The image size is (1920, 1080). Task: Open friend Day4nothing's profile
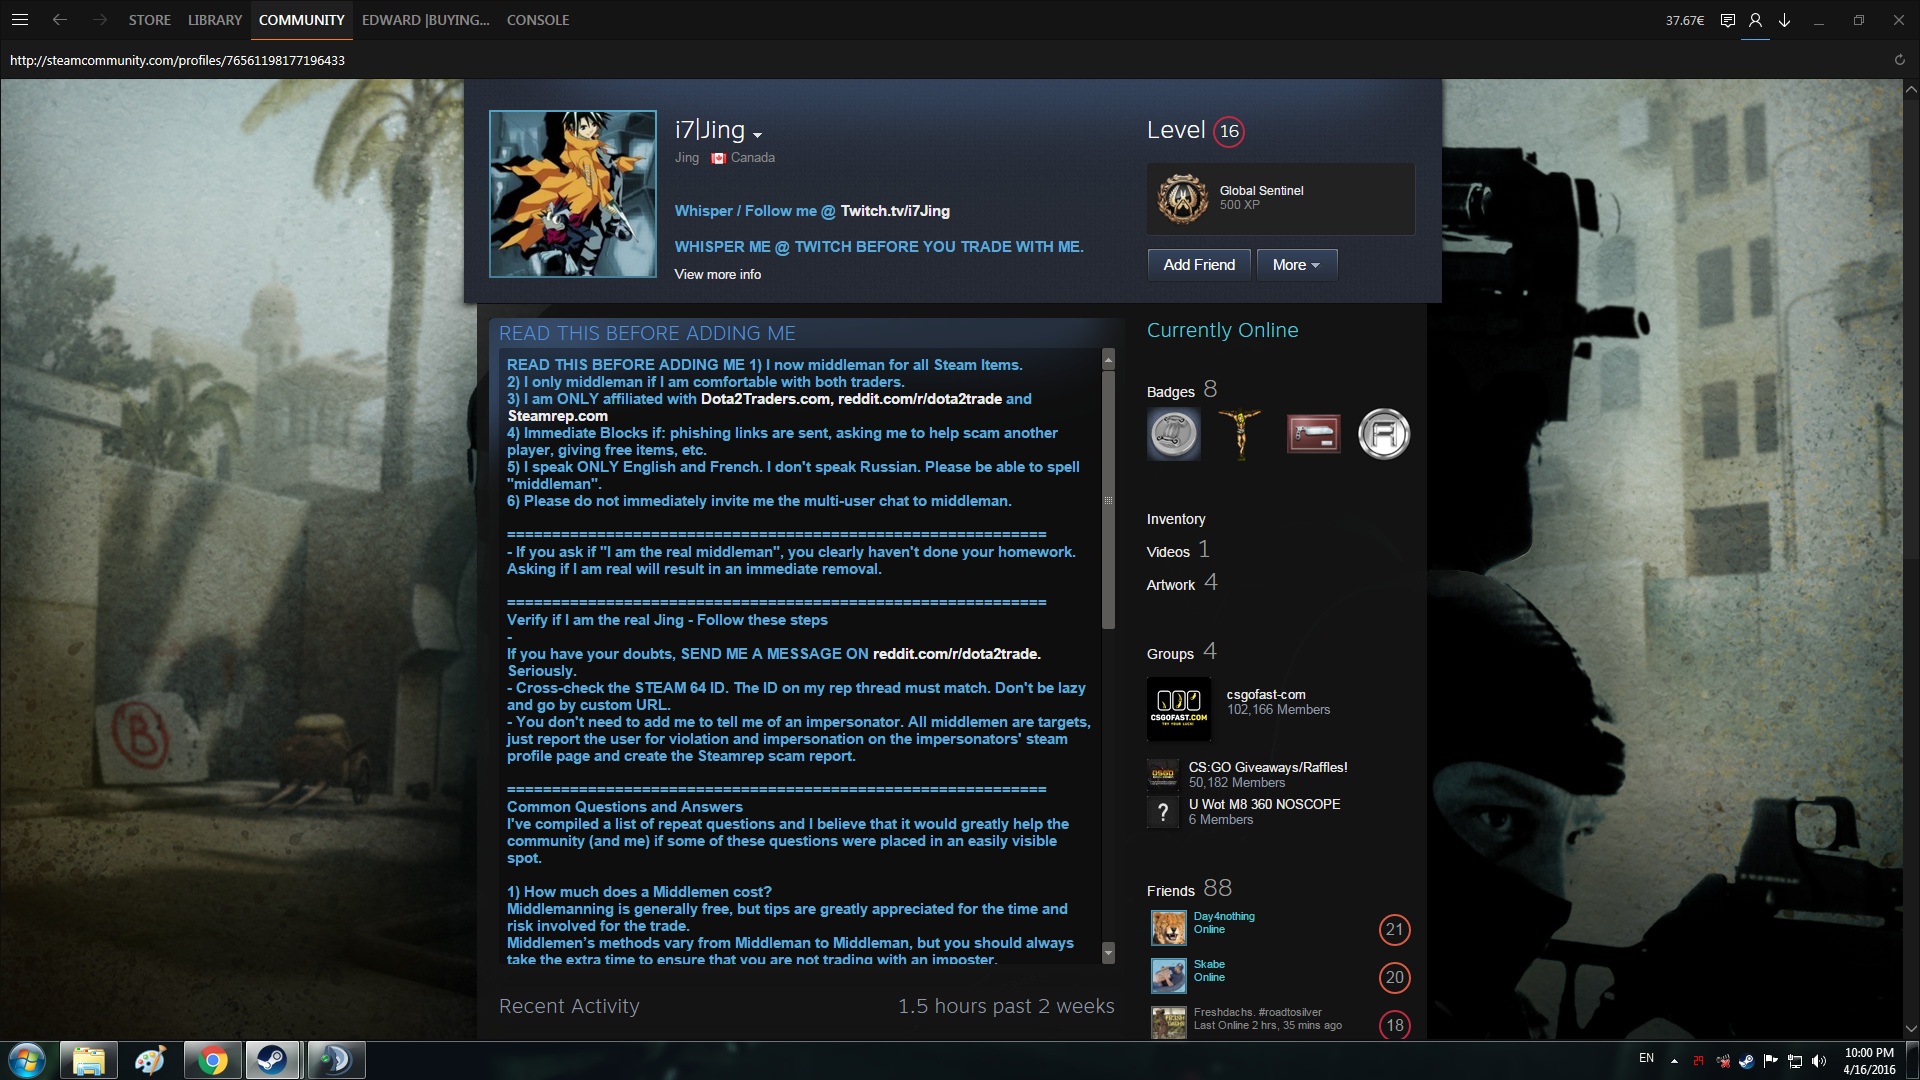[x=1223, y=917]
